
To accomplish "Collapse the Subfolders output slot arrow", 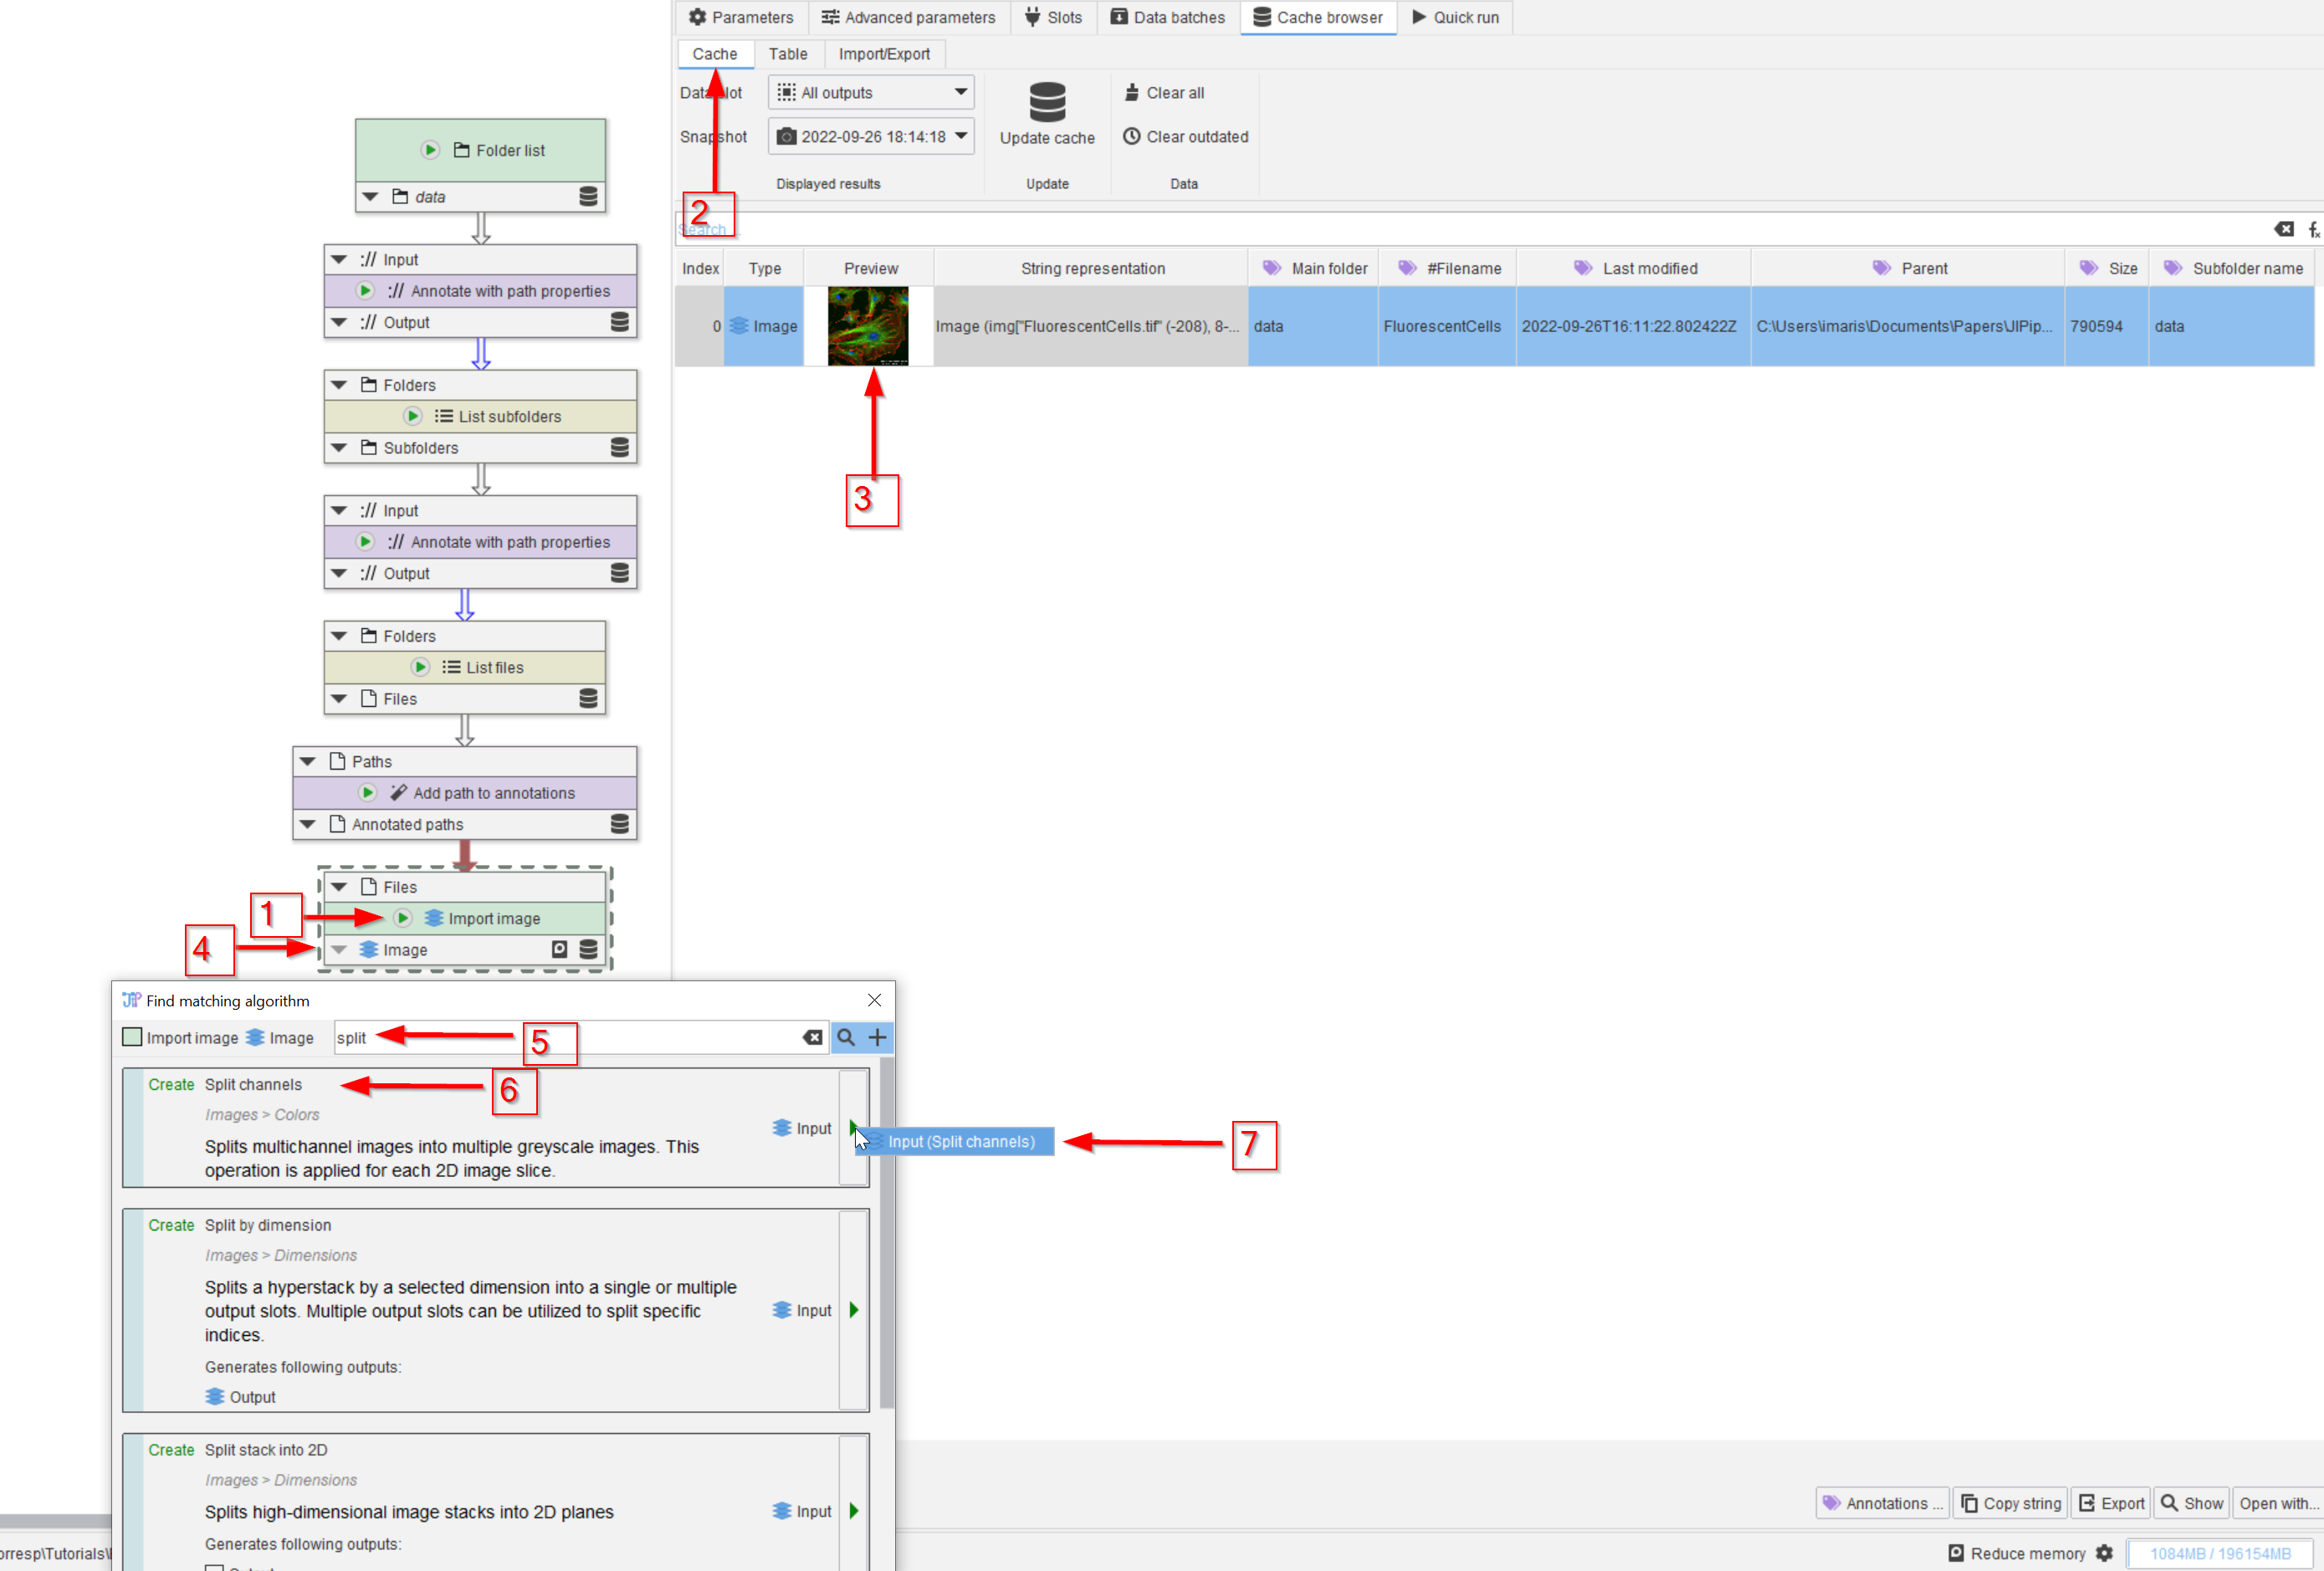I will 340,447.
